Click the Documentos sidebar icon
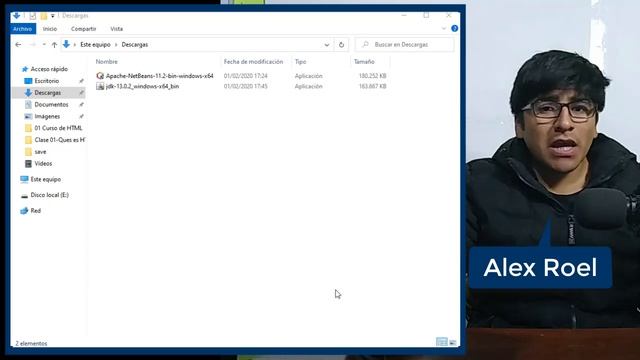The image size is (640, 360). (x=28, y=104)
